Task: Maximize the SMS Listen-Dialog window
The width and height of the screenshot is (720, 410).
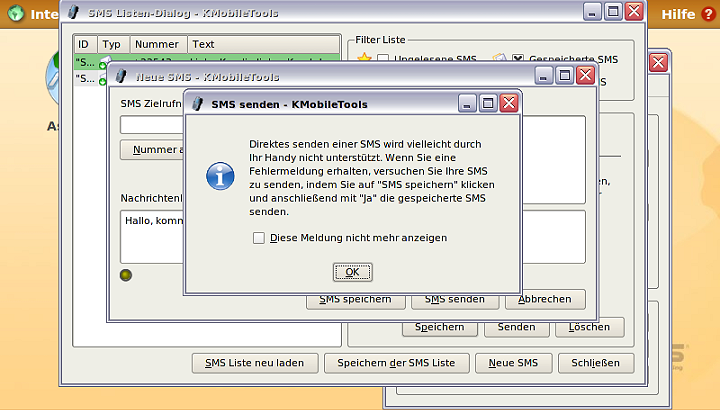Action: click(x=613, y=11)
